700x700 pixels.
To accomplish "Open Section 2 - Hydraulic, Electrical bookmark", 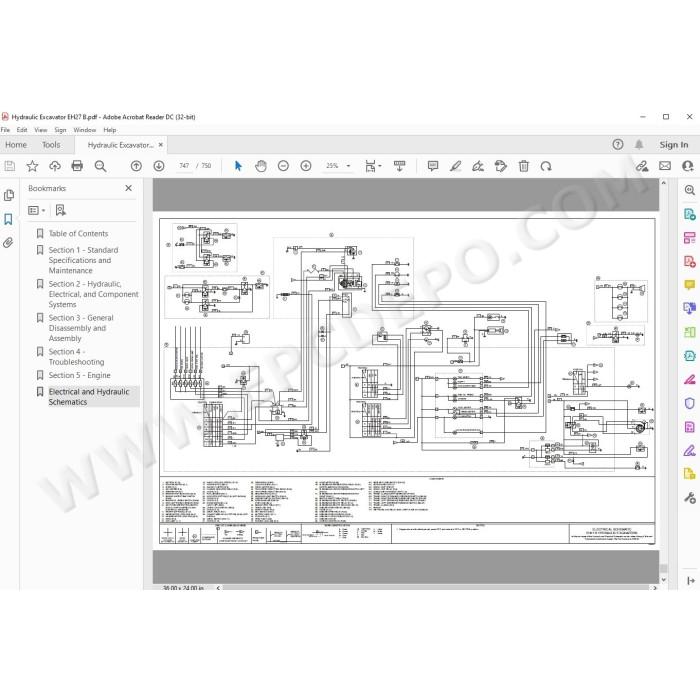I will click(93, 294).
